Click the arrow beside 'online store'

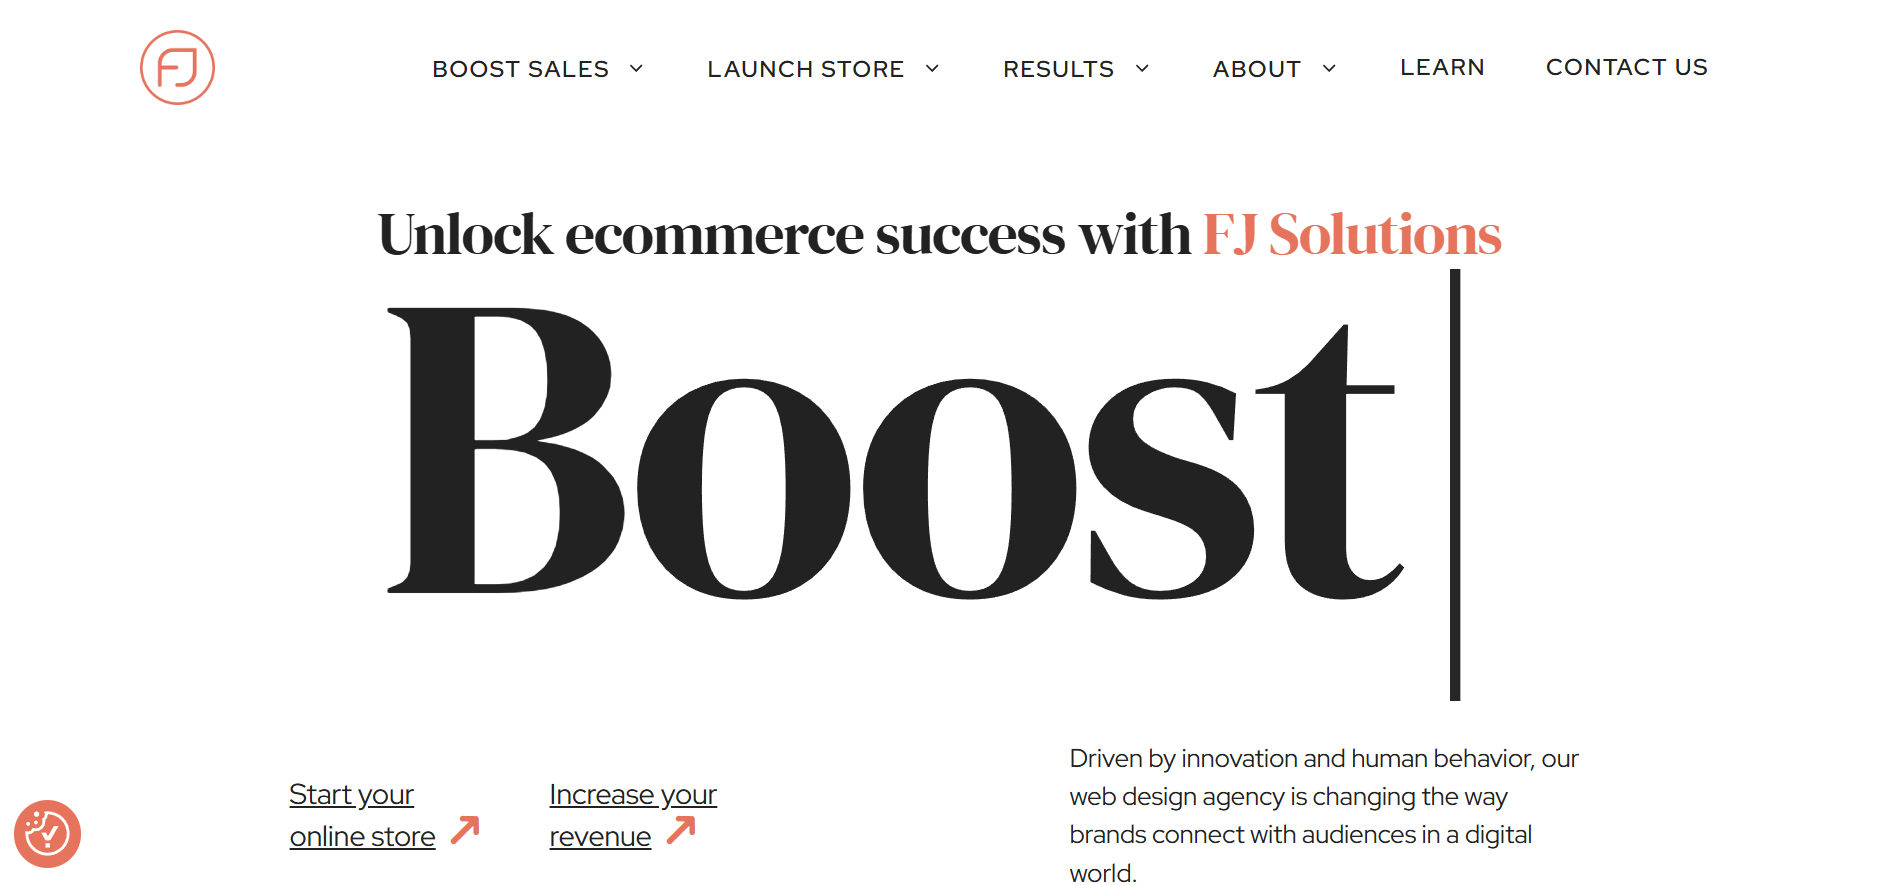point(465,829)
